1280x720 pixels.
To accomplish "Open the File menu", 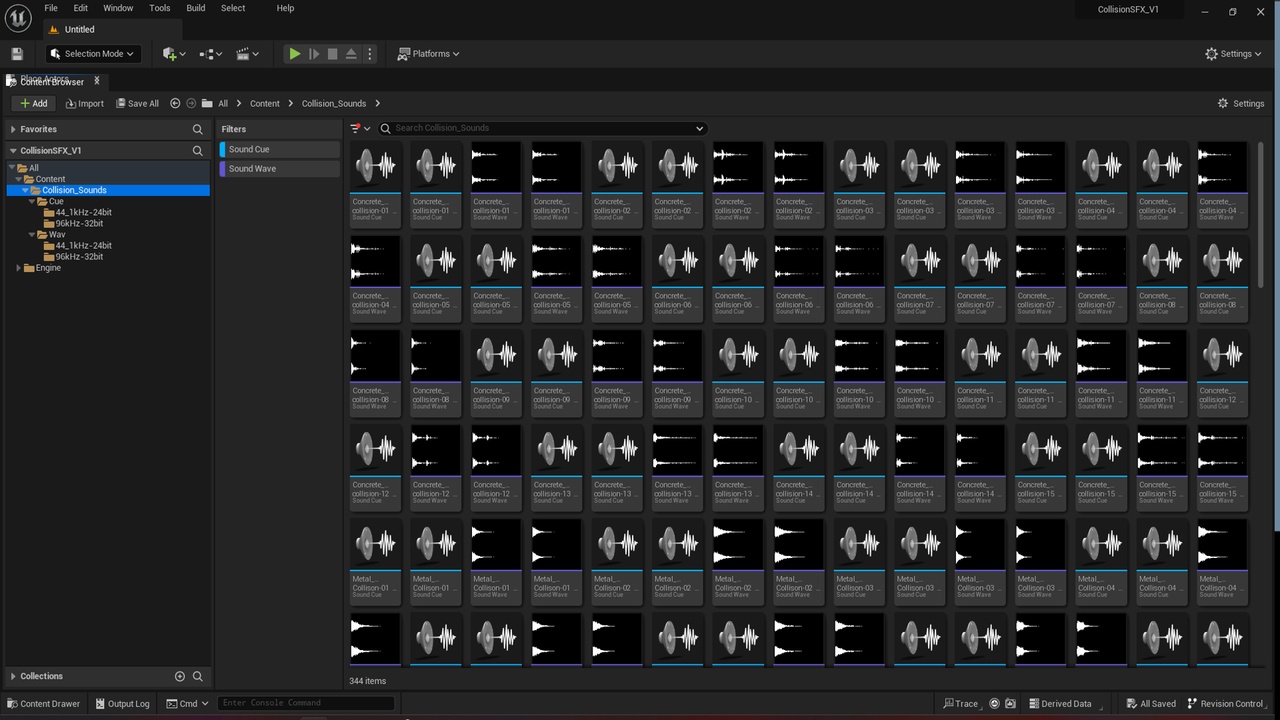I will (x=51, y=8).
